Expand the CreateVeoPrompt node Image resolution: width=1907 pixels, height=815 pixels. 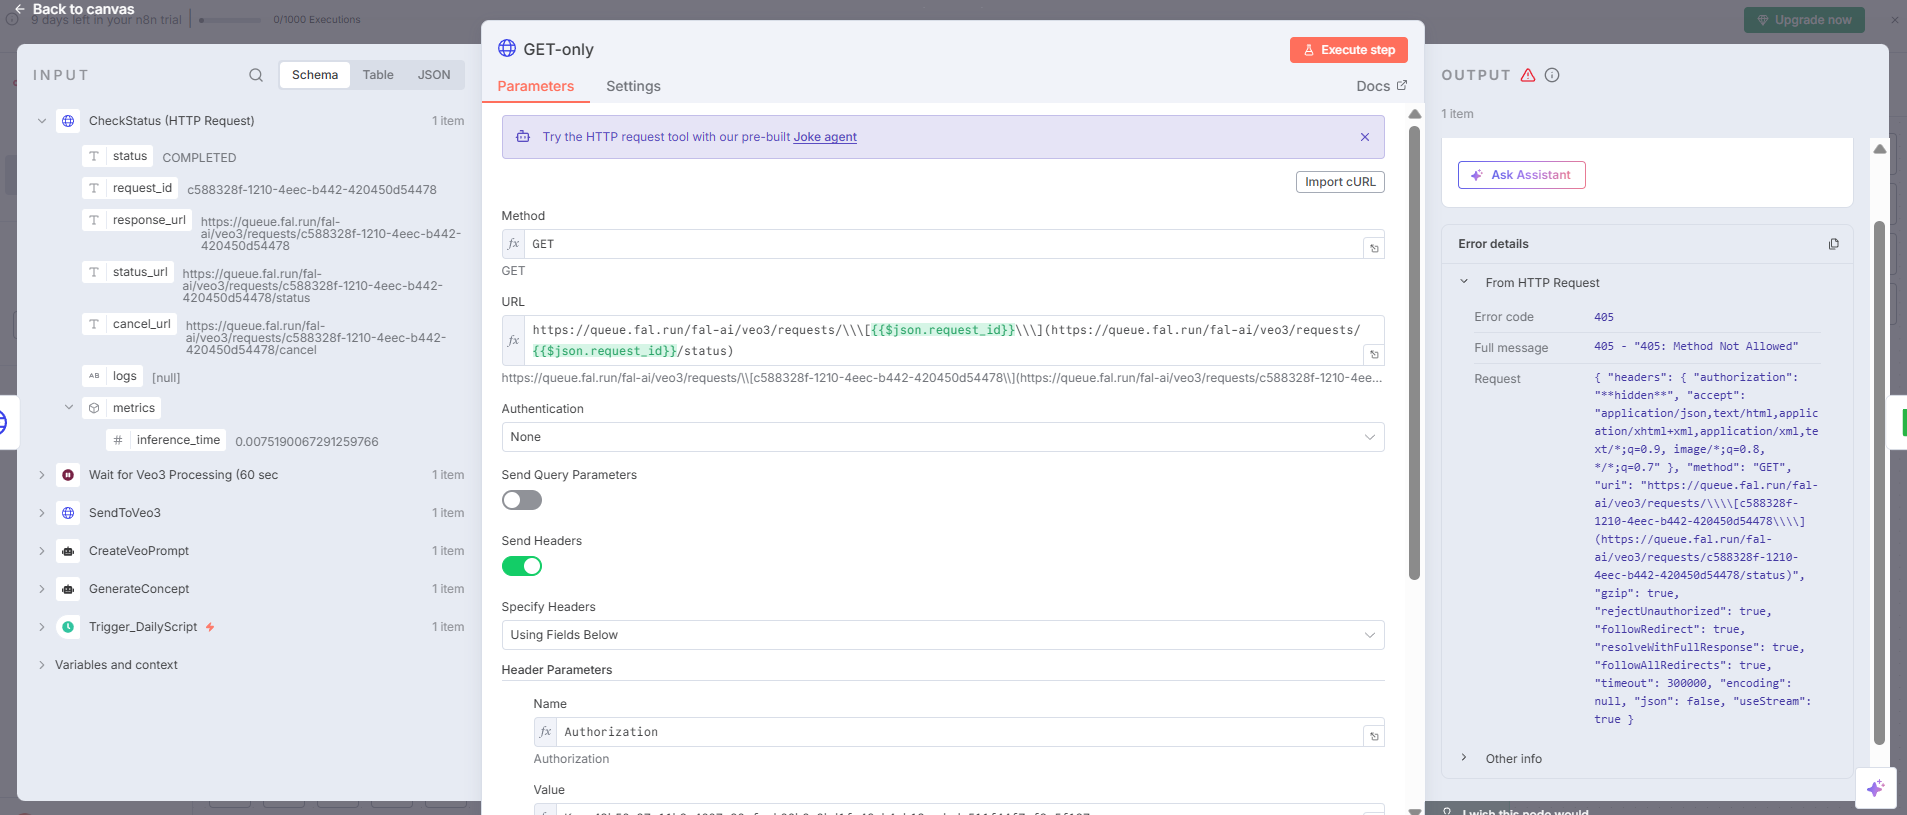coord(42,551)
